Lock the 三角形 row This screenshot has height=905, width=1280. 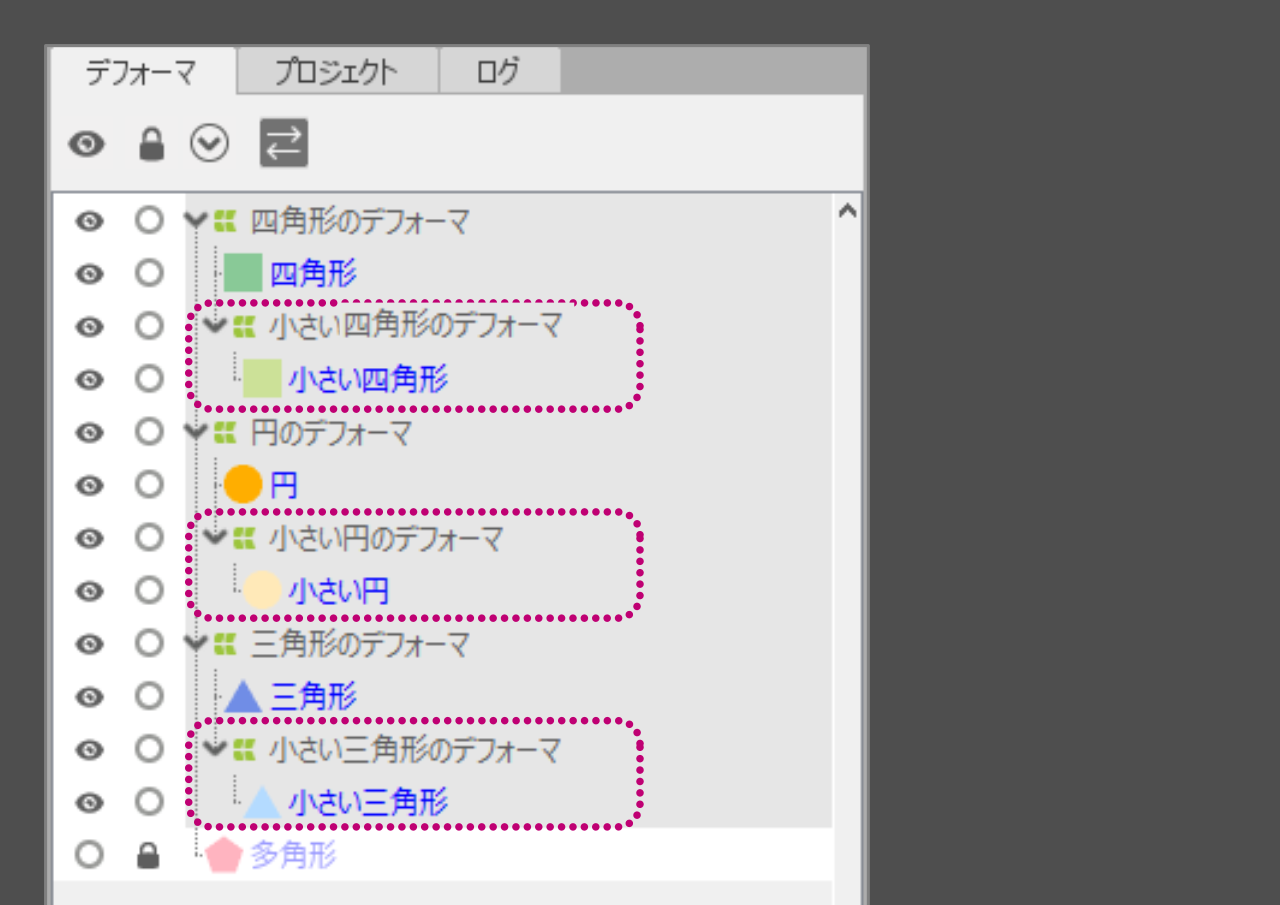149,695
